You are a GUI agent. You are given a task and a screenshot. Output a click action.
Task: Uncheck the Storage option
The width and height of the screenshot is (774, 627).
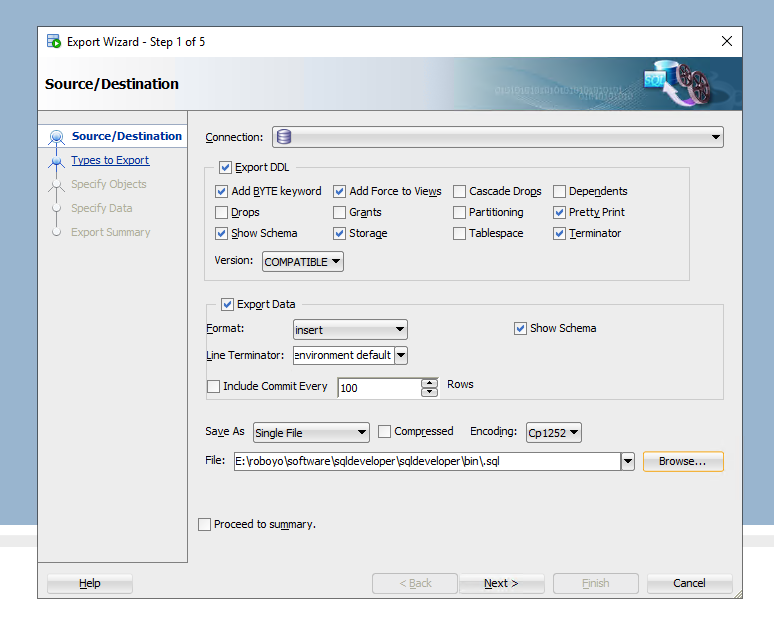pyautogui.click(x=339, y=233)
